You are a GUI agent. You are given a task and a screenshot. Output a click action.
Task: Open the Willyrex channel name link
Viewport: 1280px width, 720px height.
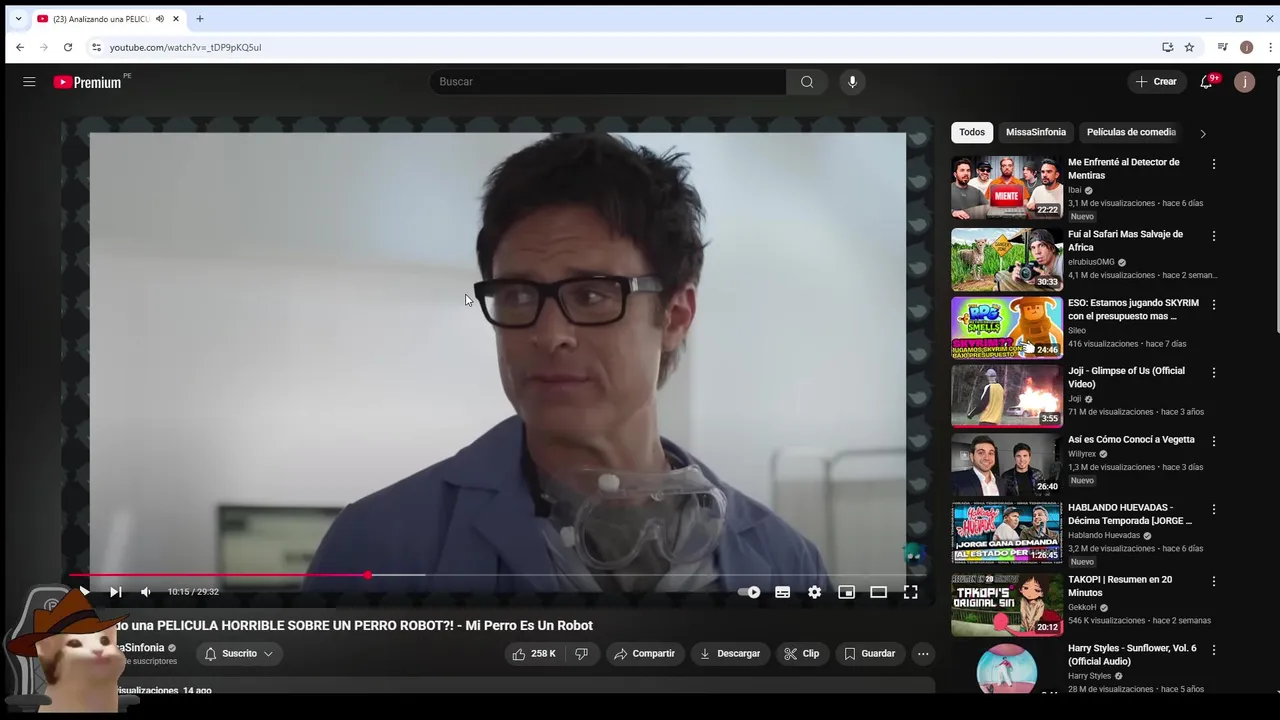point(1082,454)
